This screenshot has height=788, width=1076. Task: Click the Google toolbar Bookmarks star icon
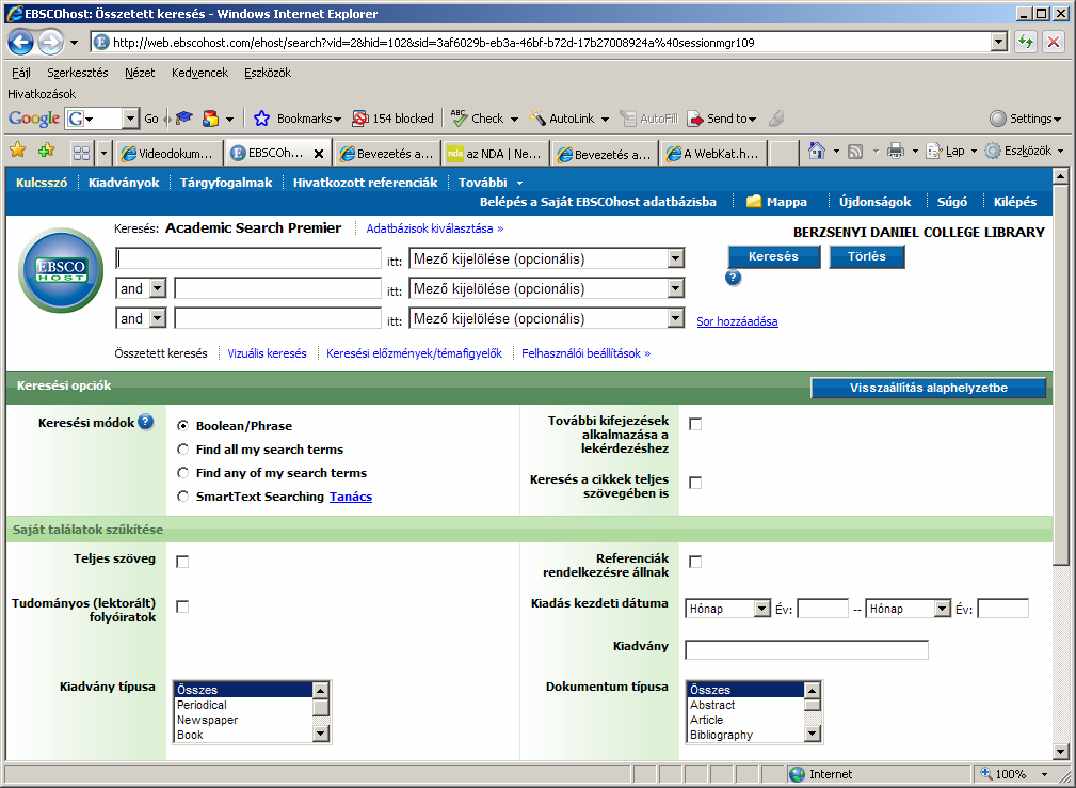pyautogui.click(x=261, y=118)
